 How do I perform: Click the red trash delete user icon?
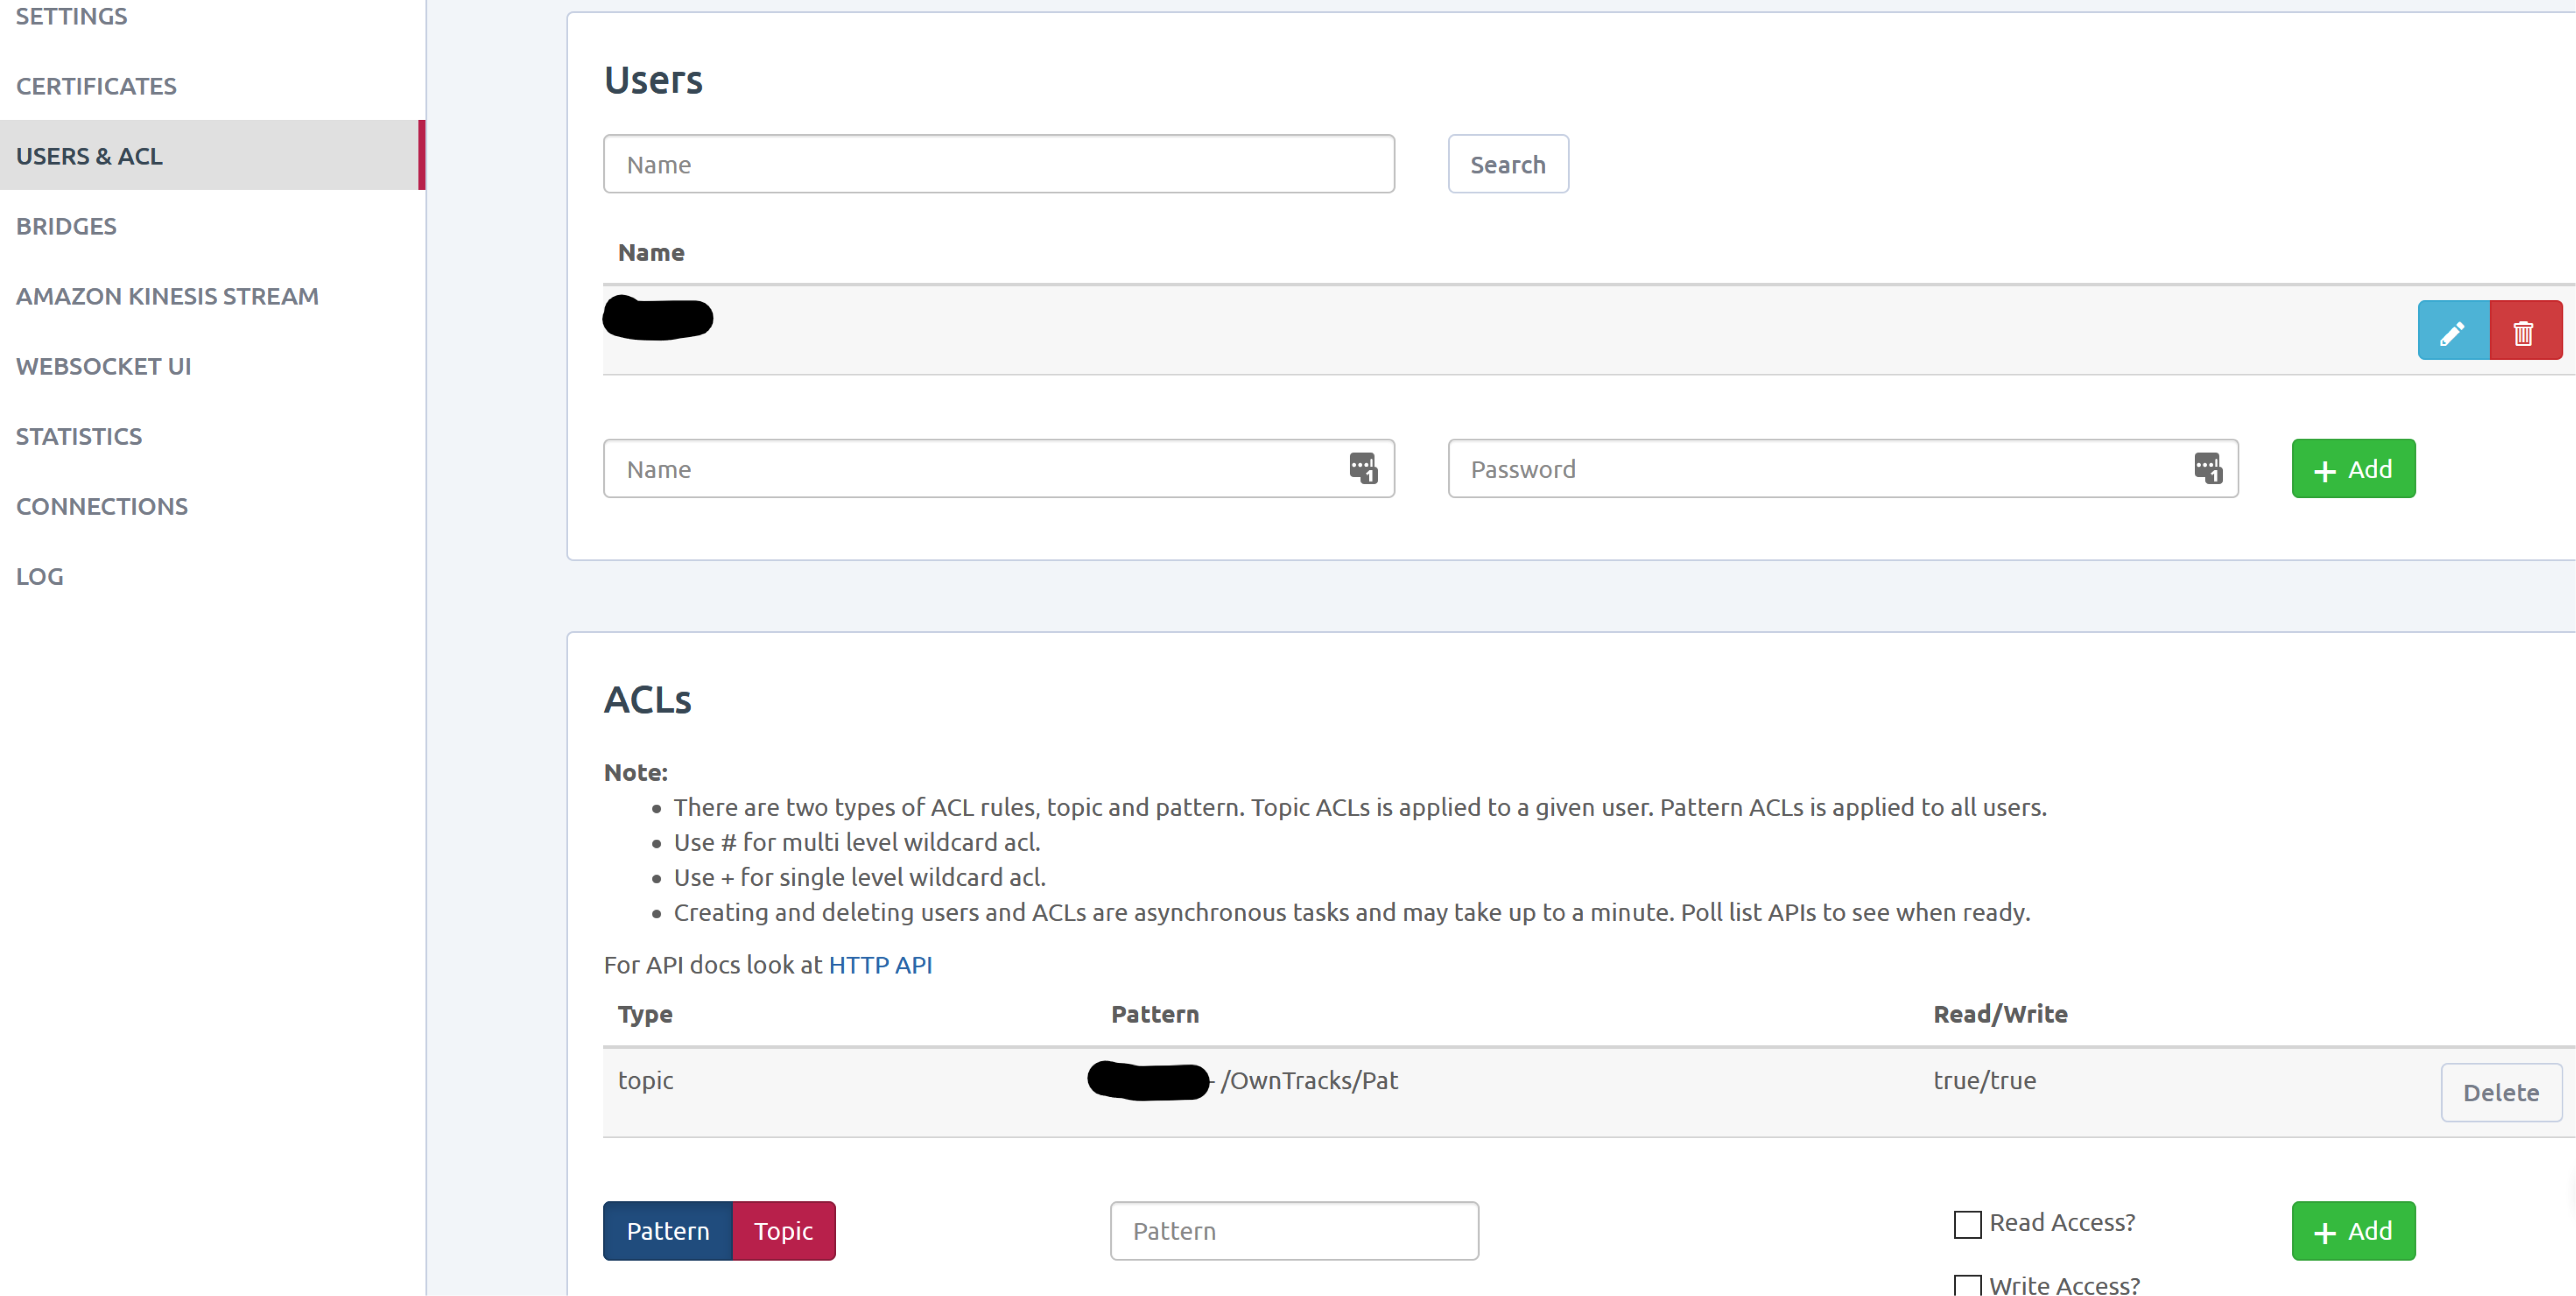click(x=2525, y=331)
